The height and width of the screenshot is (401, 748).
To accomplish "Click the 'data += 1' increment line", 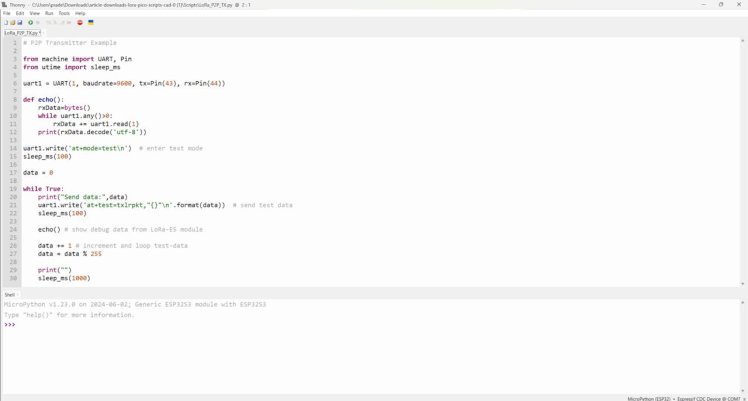I will [55, 246].
